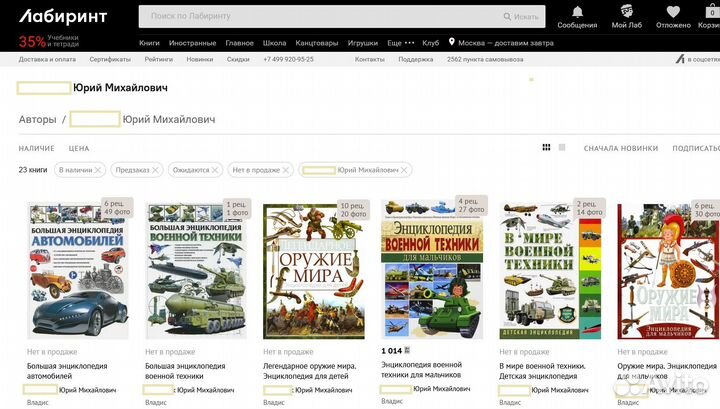Open Большая энциклопедия автомобилей cover
Image resolution: width=720 pixels, height=409 pixels.
click(78, 271)
